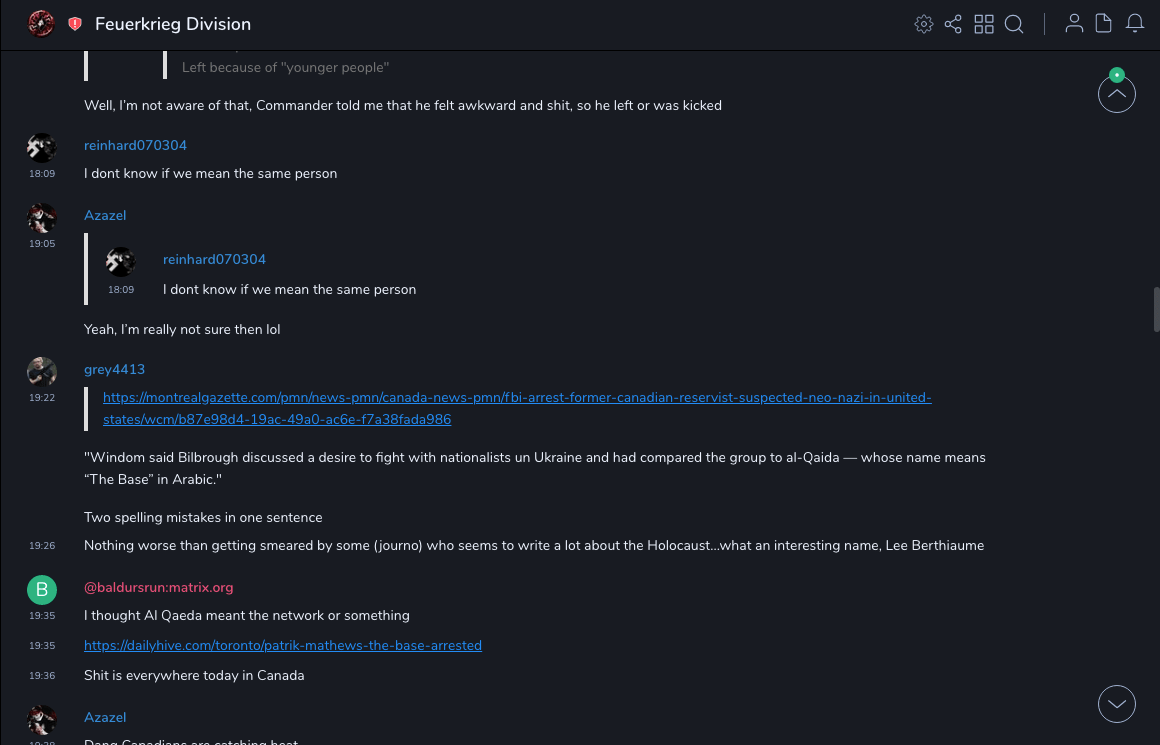Open the member list person icon
Image resolution: width=1160 pixels, height=745 pixels.
[x=1074, y=24]
